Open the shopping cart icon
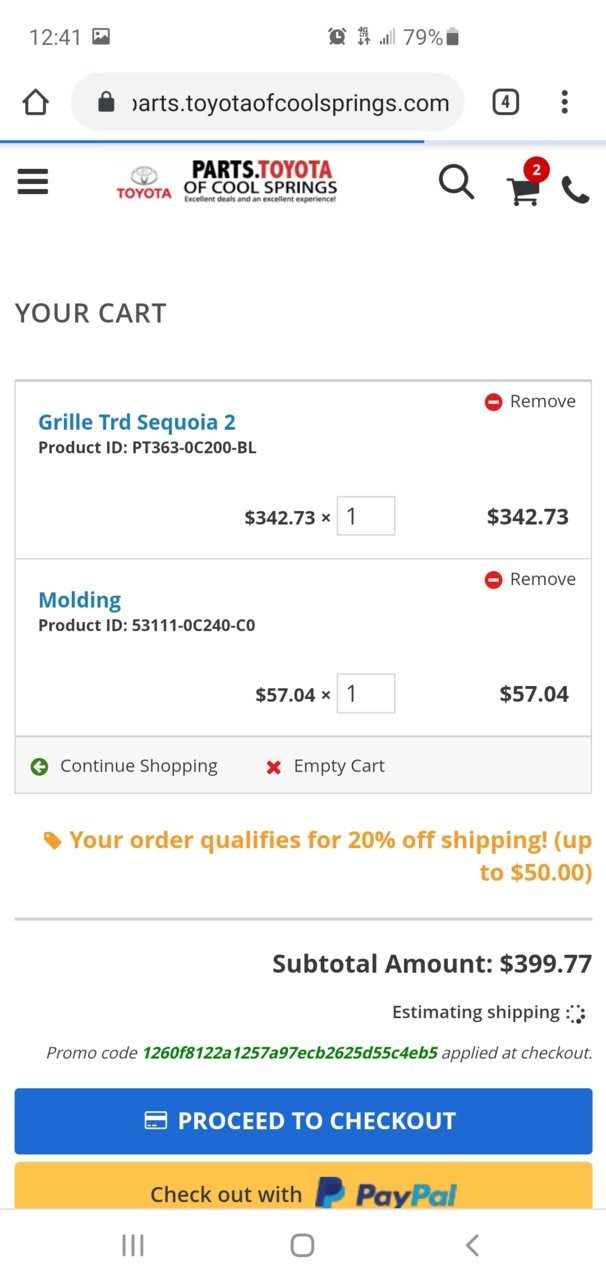The height and width of the screenshot is (1279, 606). [x=527, y=183]
